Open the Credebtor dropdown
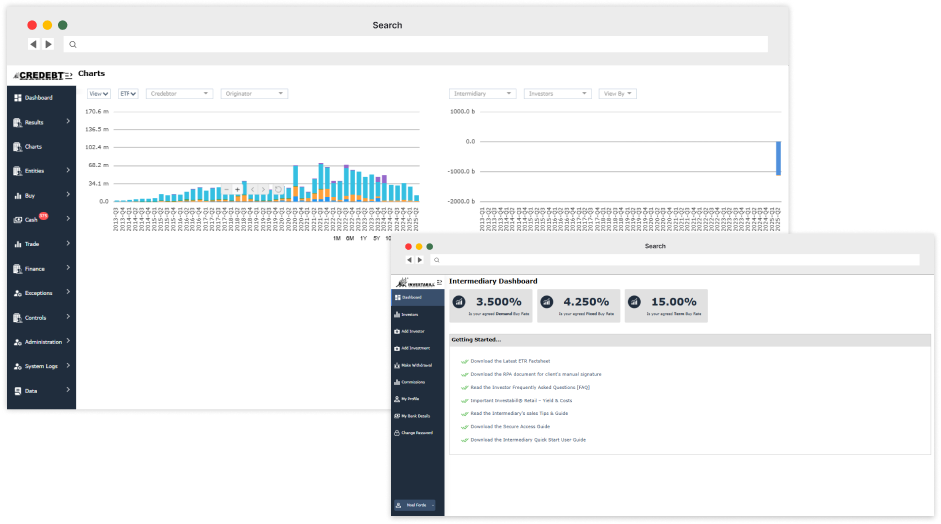 pos(179,94)
